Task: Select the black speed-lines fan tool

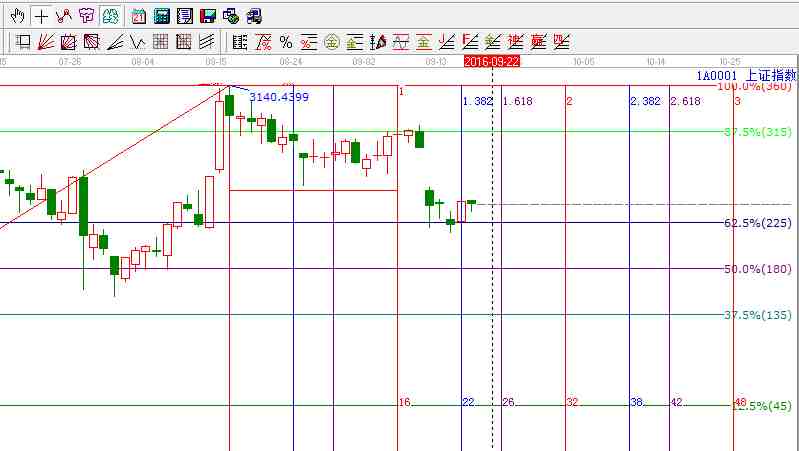Action: tap(115, 42)
